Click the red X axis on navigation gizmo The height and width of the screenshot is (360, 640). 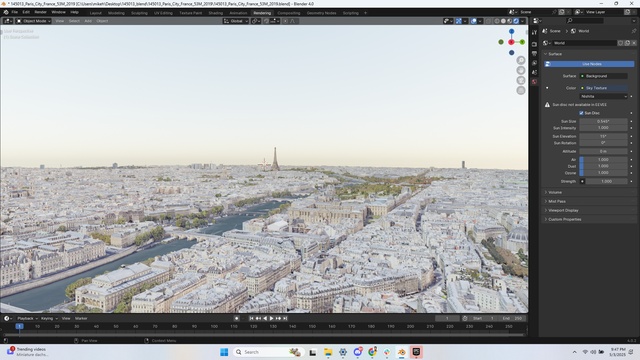511,42
